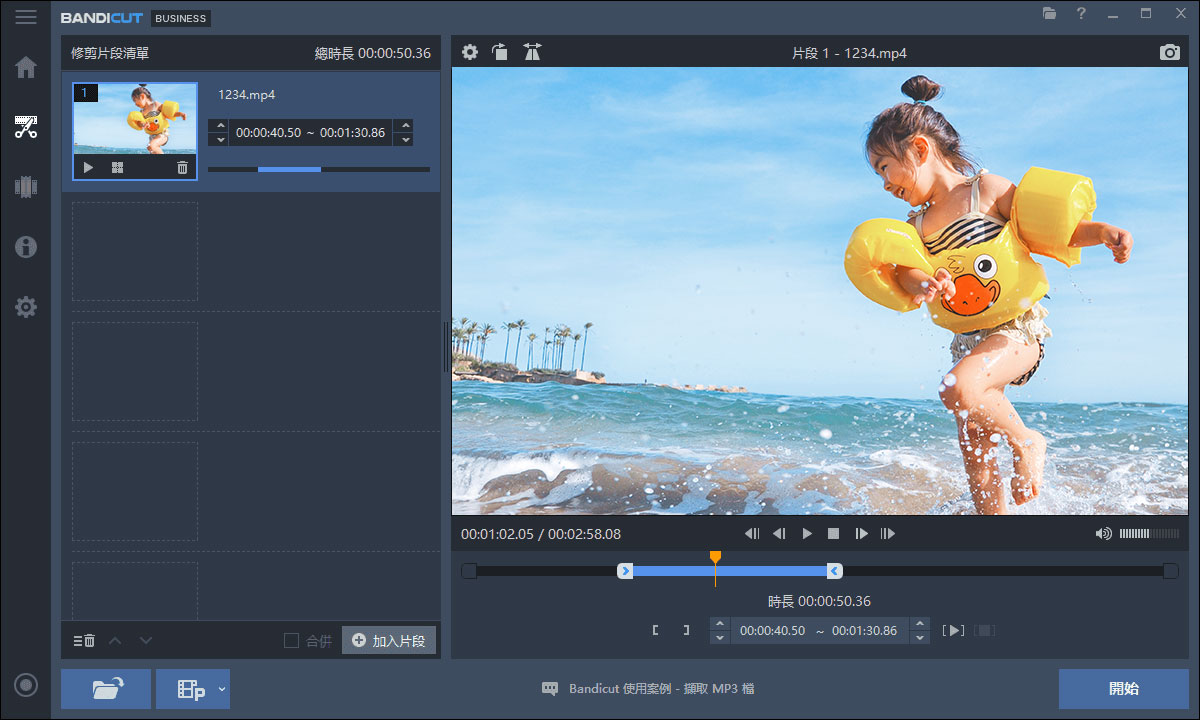Image resolution: width=1200 pixels, height=720 pixels.
Task: Click the panel splitter collapse handle
Action: click(446, 347)
